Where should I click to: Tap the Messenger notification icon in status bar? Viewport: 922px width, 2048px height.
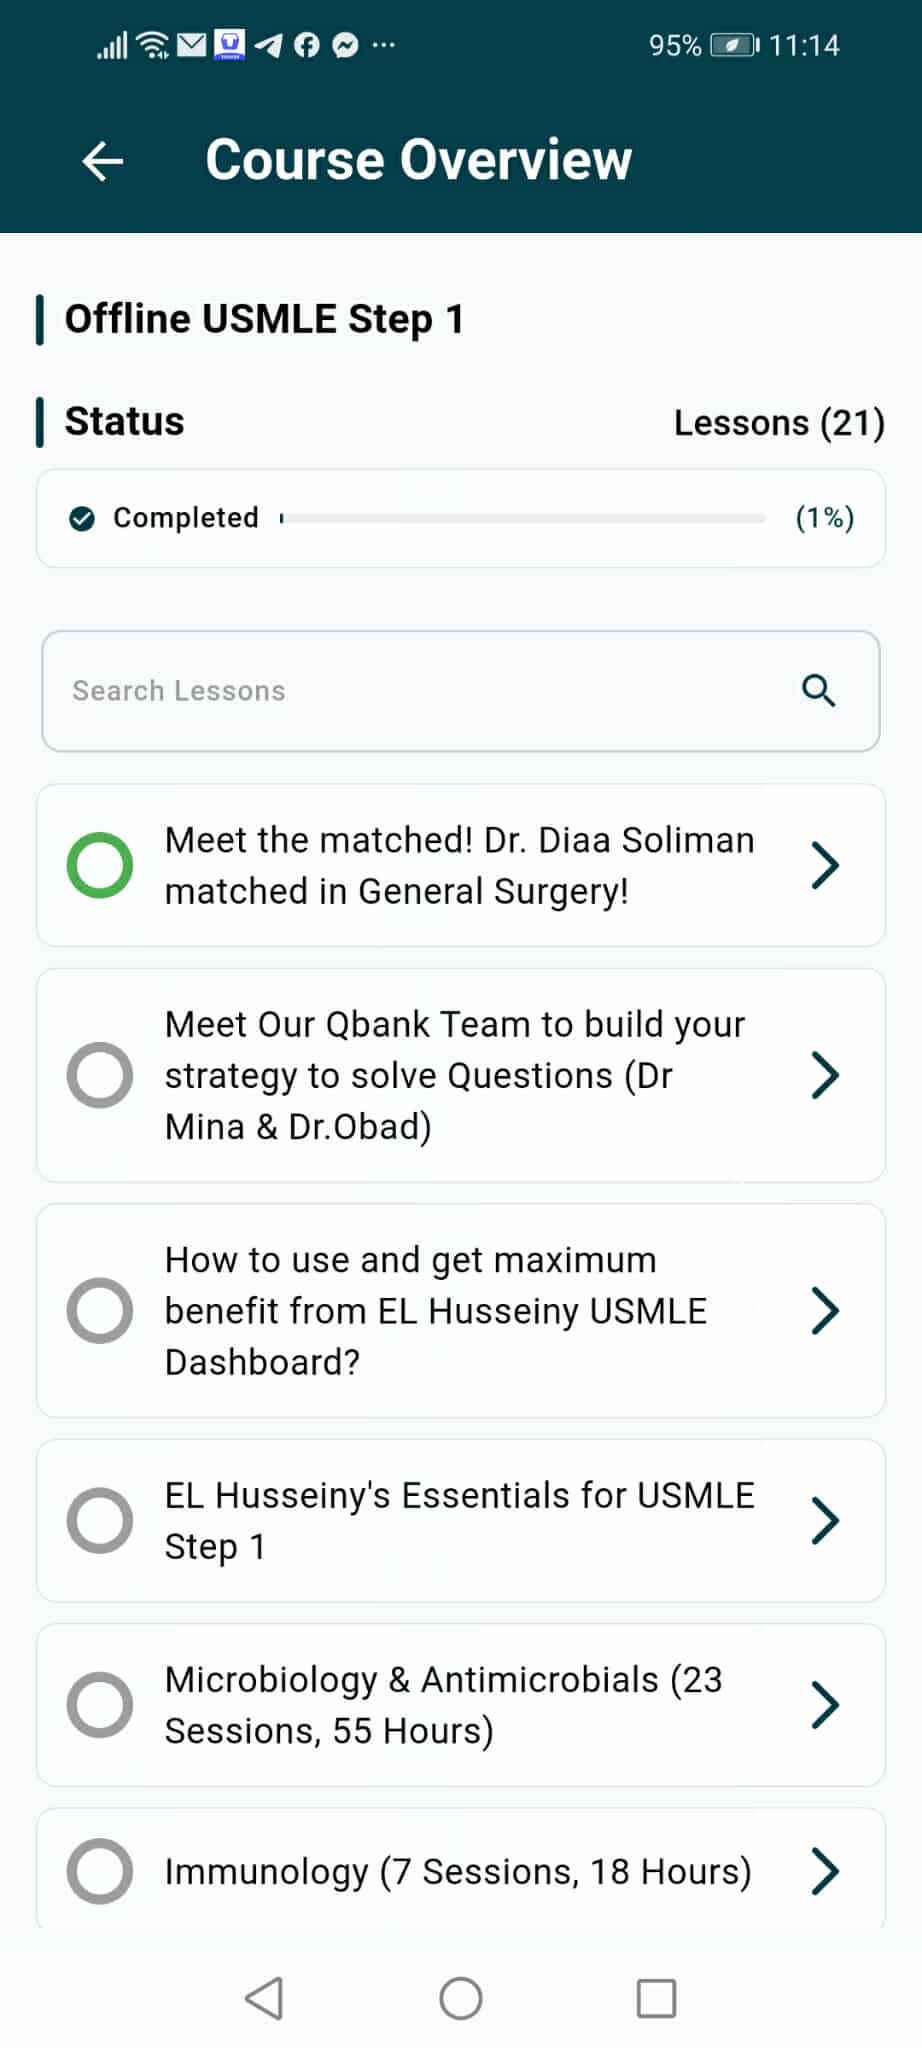click(x=345, y=45)
